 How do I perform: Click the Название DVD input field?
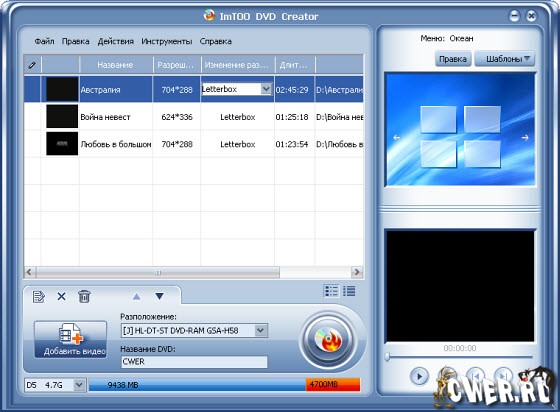coord(194,362)
